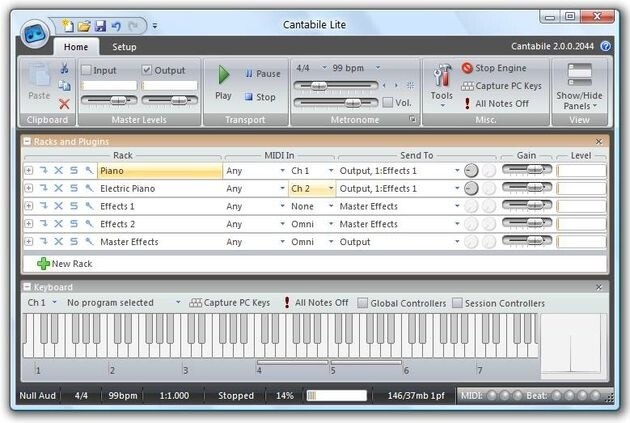Open Quick Access toolbar customize arrow

155,27
